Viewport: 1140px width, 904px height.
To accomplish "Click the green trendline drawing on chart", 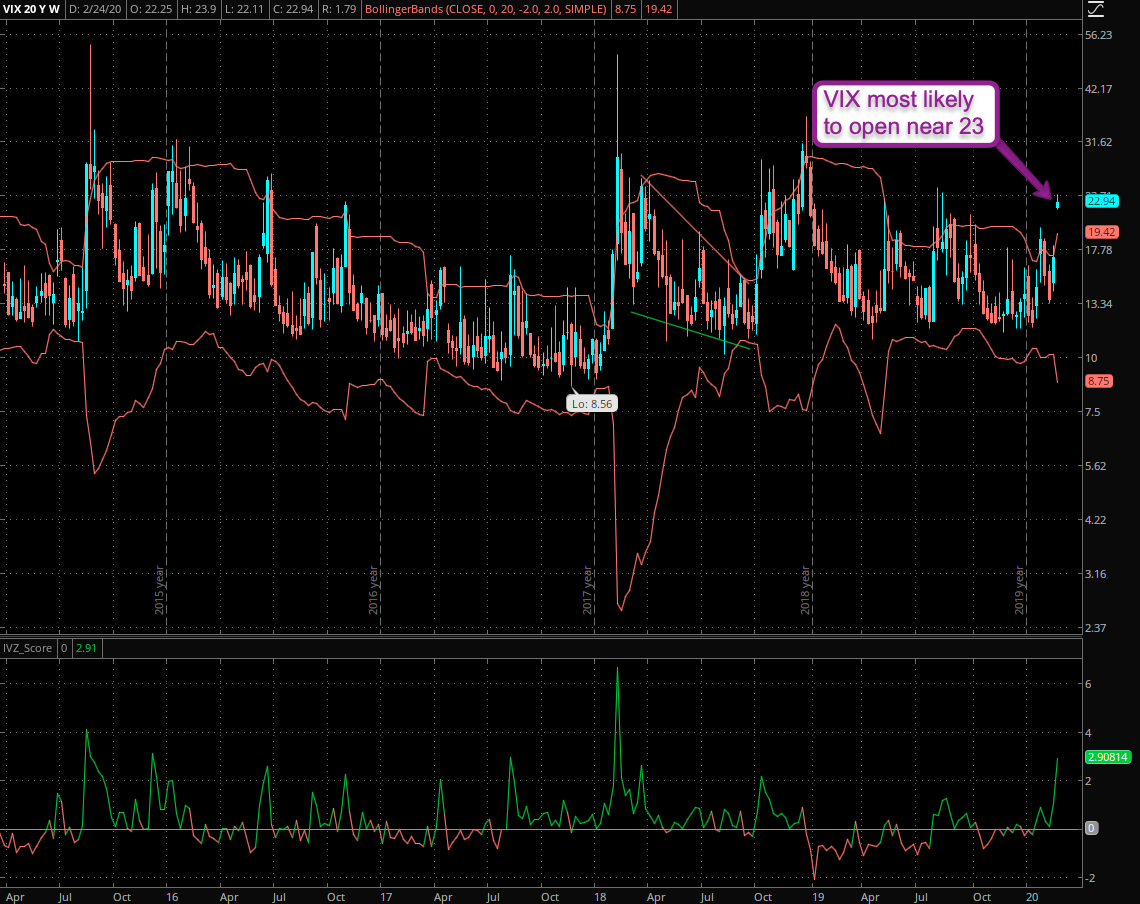I will [690, 332].
